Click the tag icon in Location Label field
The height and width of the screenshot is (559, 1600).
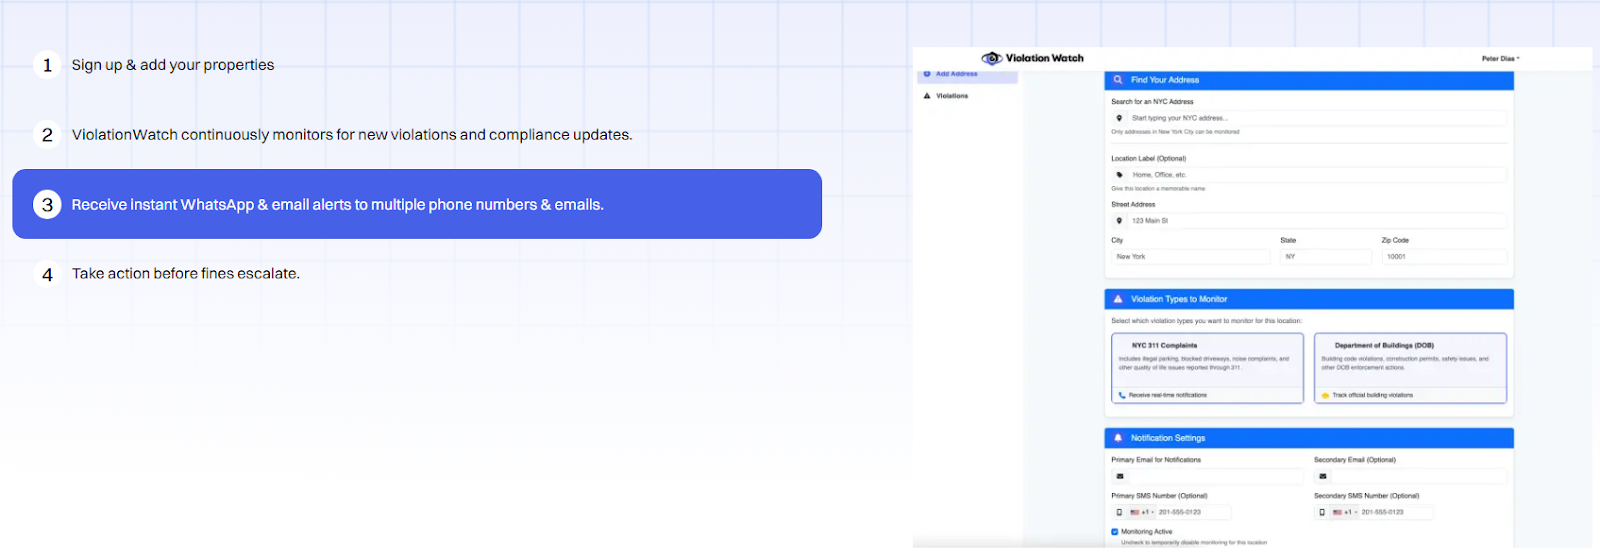1119,175
